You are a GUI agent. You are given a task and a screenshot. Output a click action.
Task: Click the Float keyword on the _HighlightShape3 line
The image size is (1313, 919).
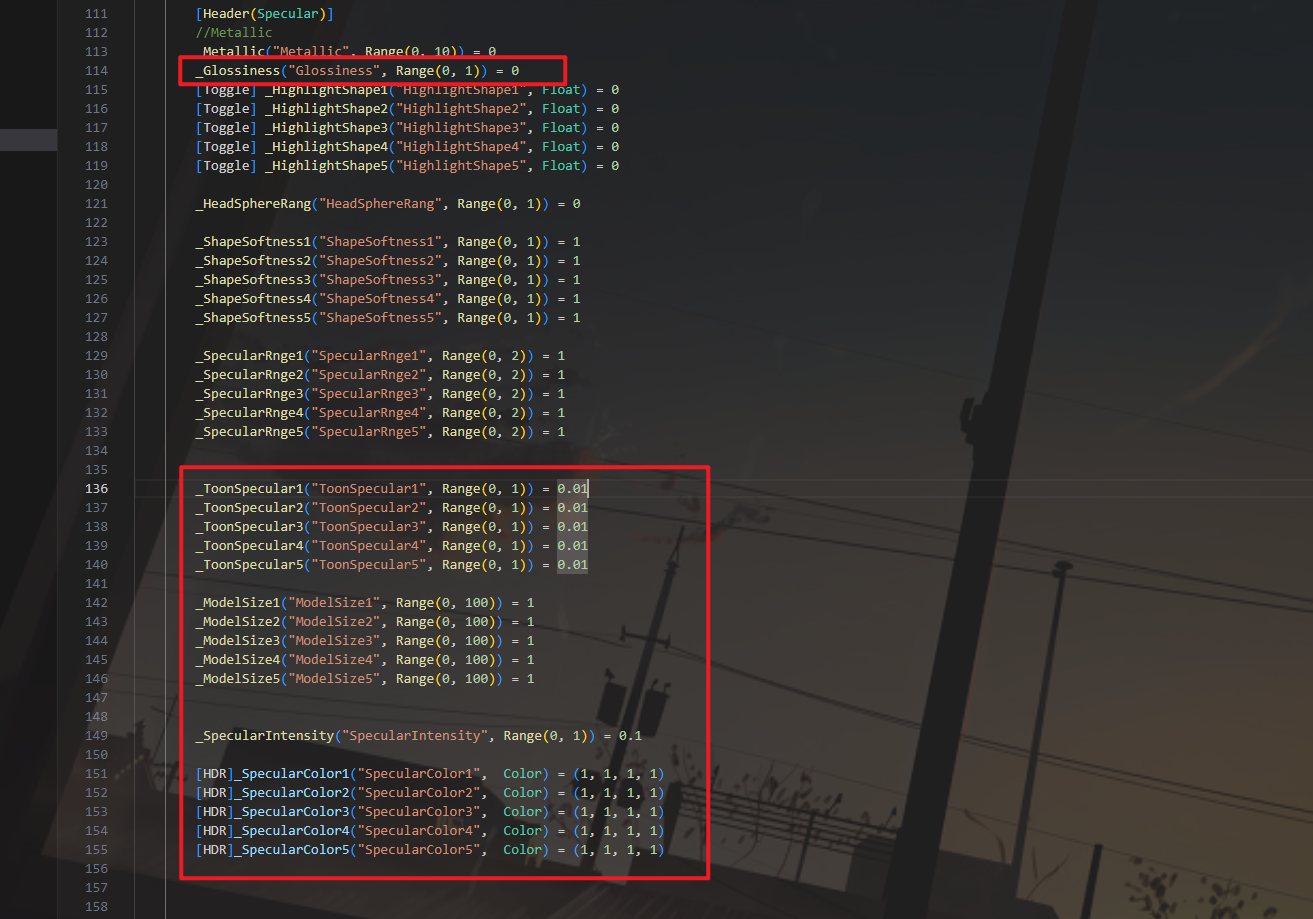(561, 128)
